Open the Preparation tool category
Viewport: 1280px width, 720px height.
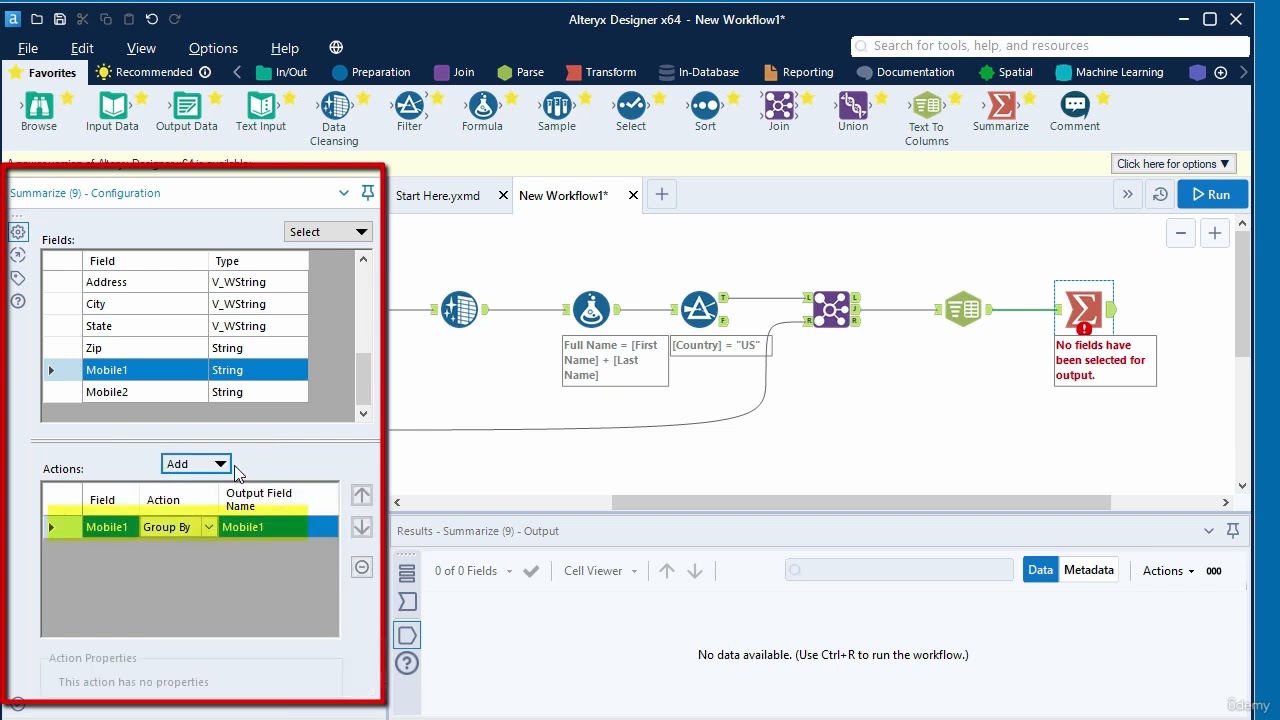(371, 72)
